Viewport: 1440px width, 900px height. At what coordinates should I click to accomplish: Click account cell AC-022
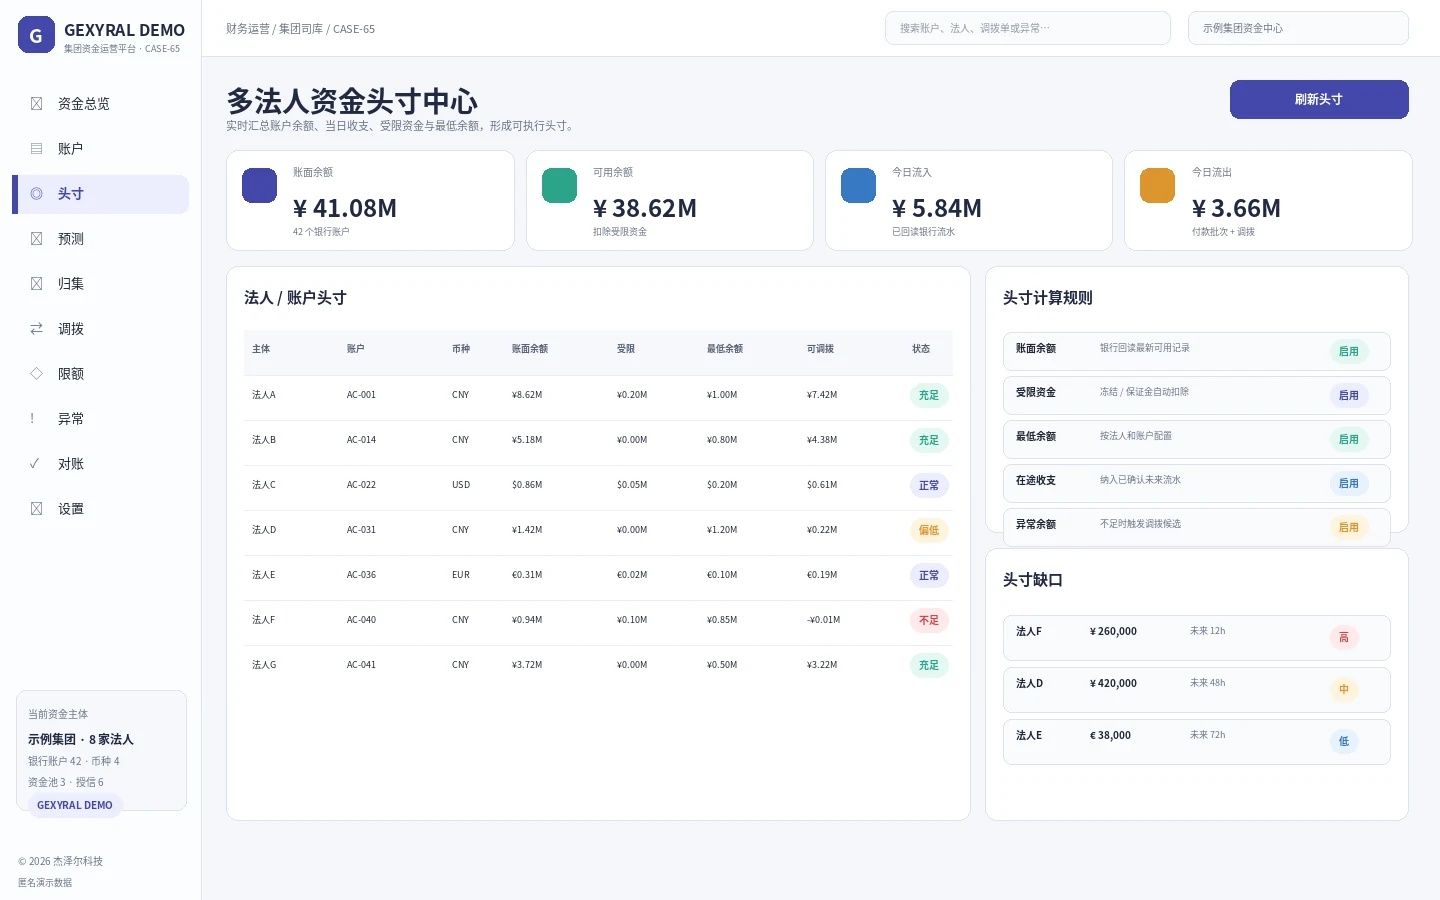coord(361,485)
